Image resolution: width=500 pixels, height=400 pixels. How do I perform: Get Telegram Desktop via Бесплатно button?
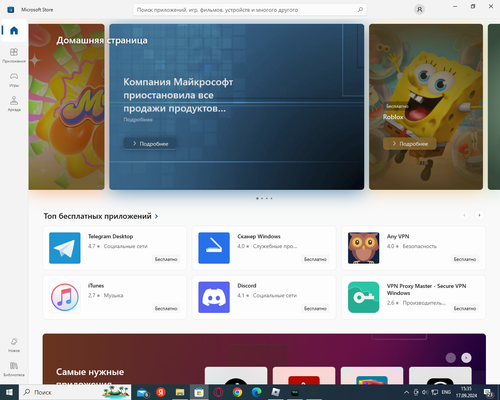click(166, 259)
